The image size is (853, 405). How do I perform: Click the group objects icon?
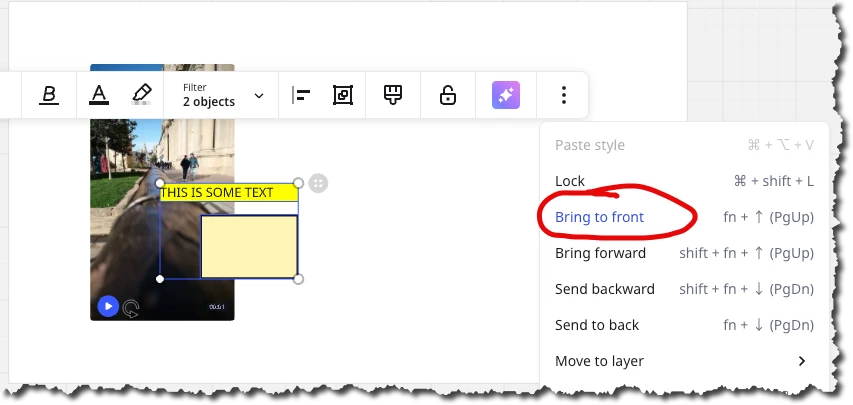(343, 95)
